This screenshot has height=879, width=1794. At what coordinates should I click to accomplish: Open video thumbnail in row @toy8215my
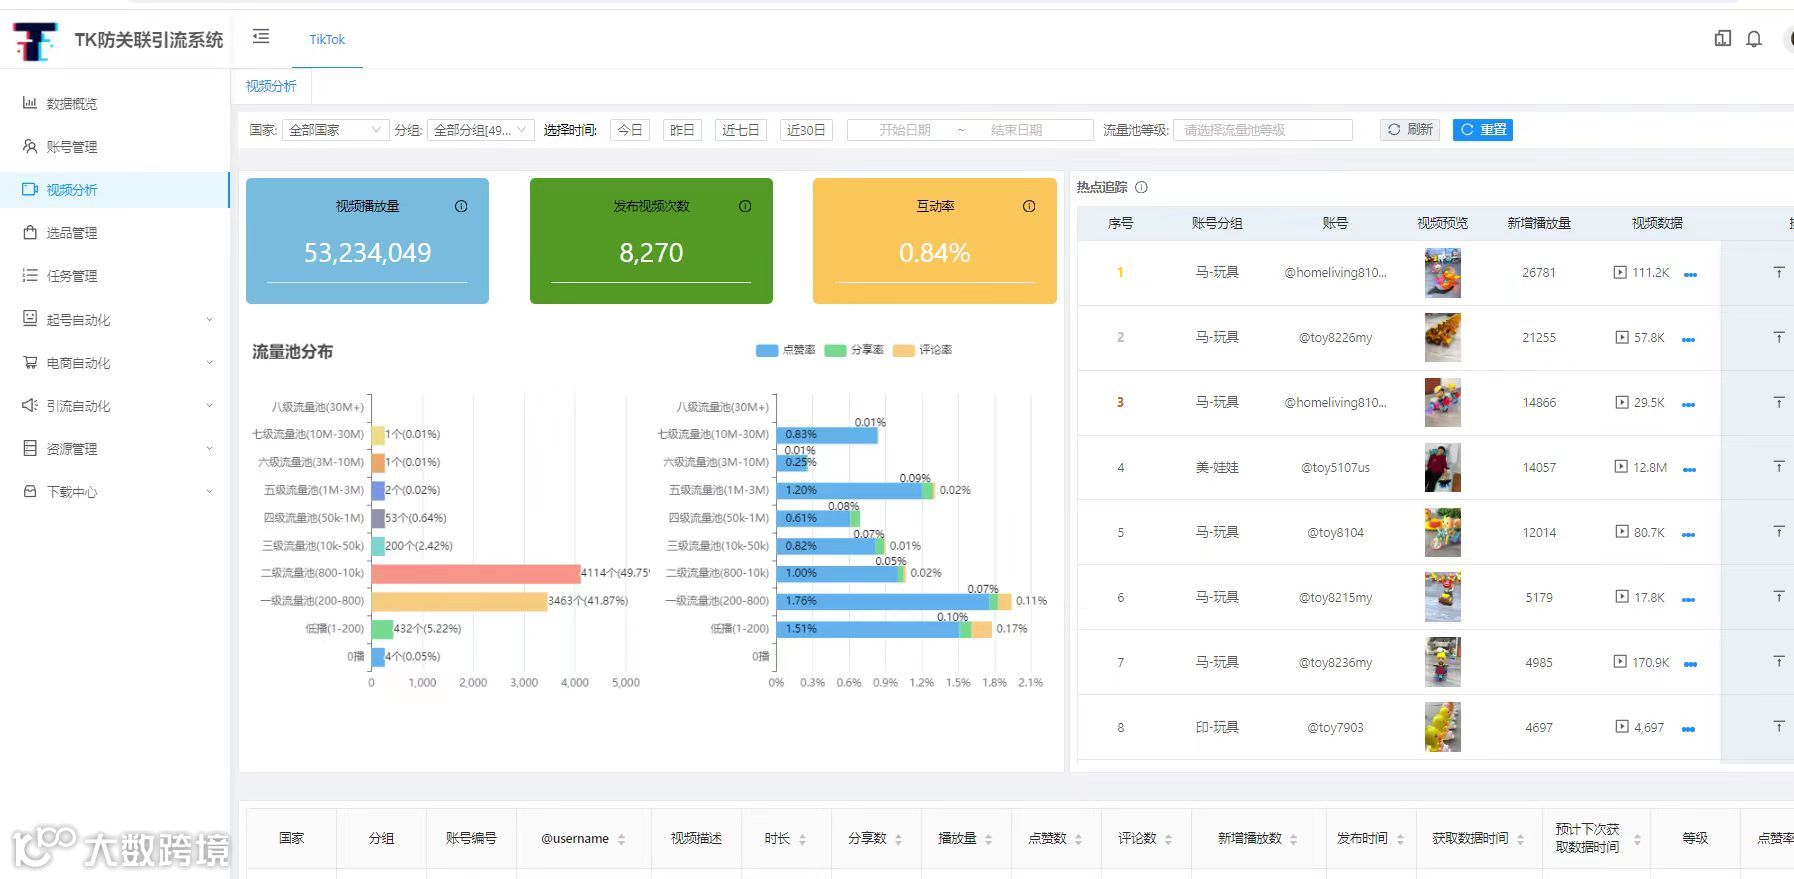pyautogui.click(x=1442, y=597)
